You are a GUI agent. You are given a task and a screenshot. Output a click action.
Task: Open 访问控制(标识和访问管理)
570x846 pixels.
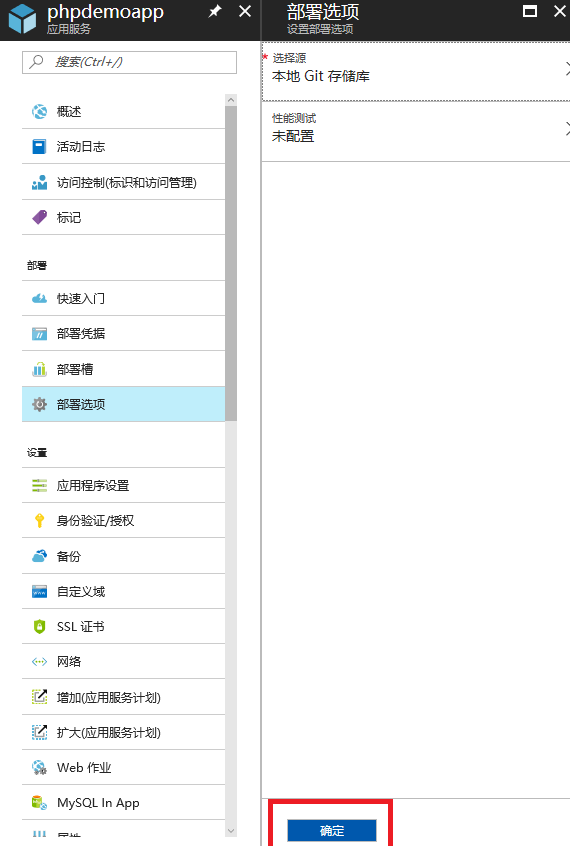point(124,182)
